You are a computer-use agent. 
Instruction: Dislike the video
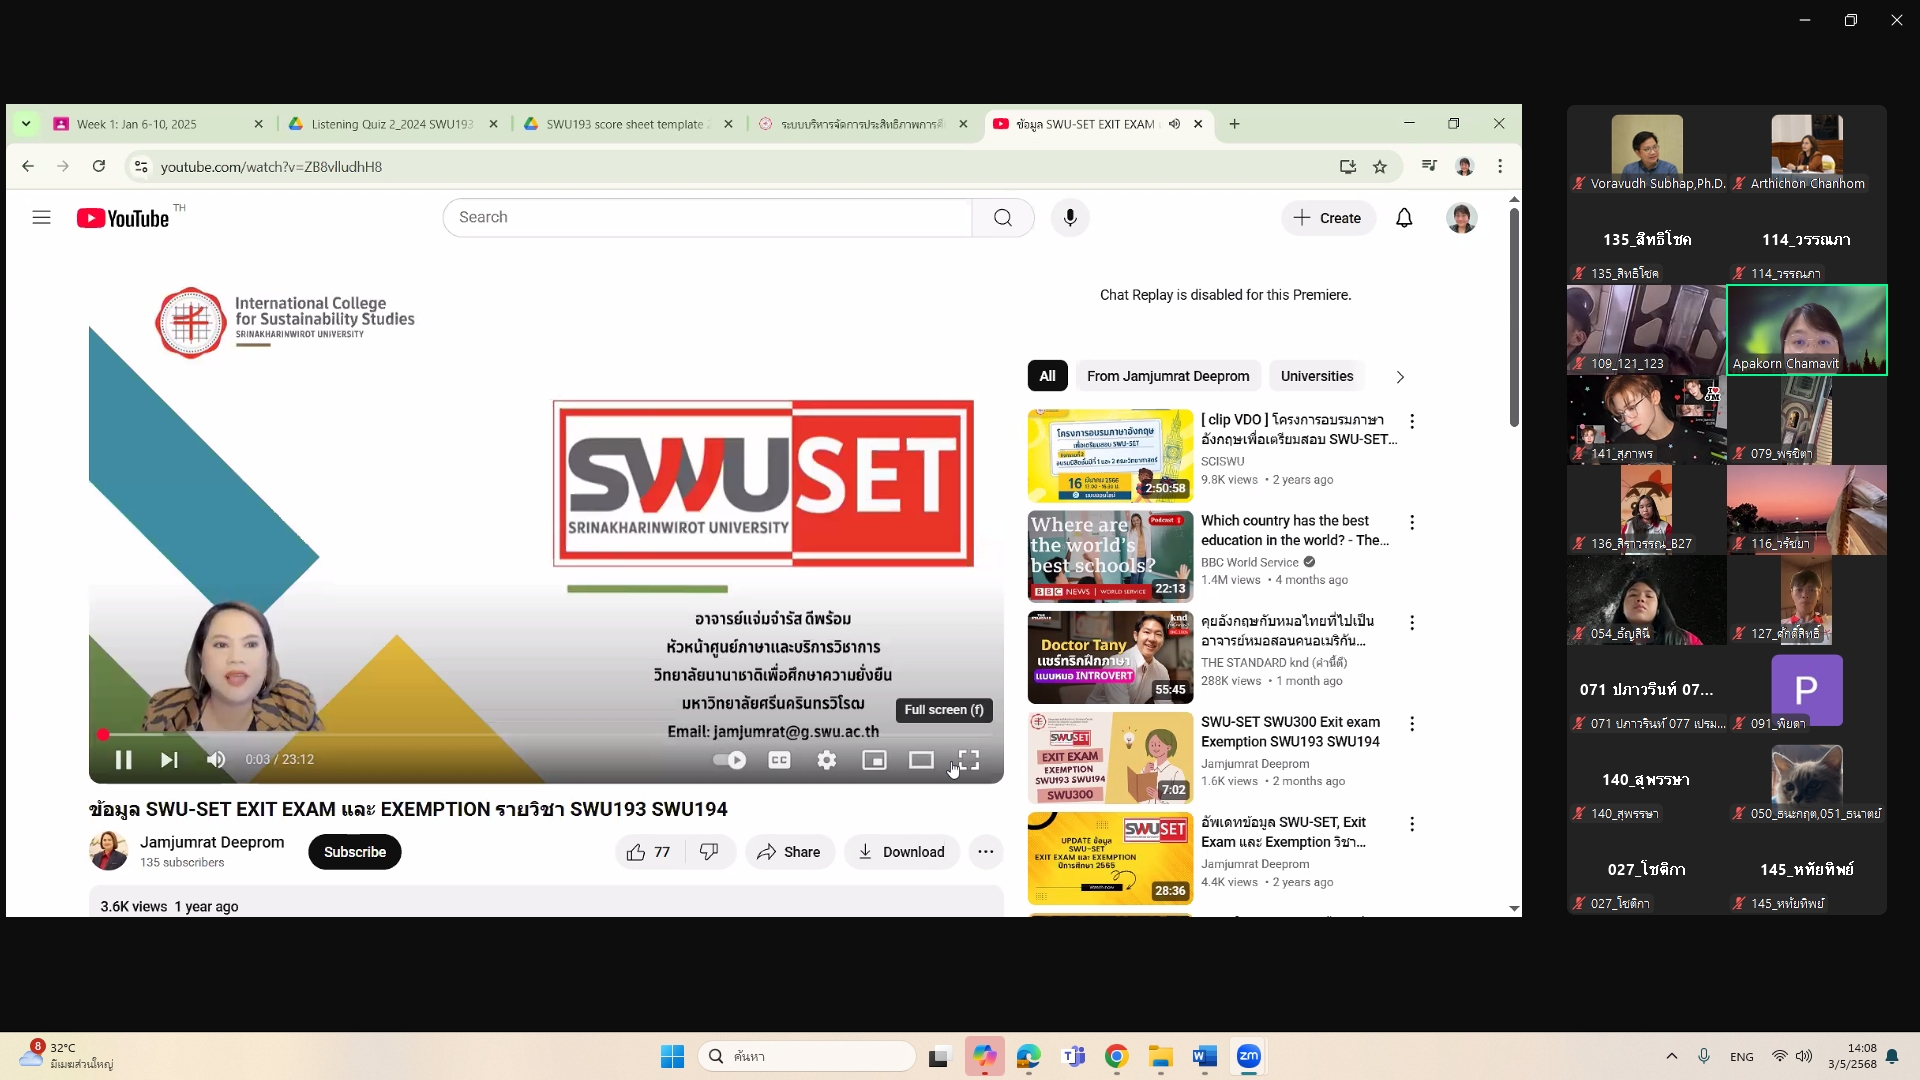click(710, 852)
